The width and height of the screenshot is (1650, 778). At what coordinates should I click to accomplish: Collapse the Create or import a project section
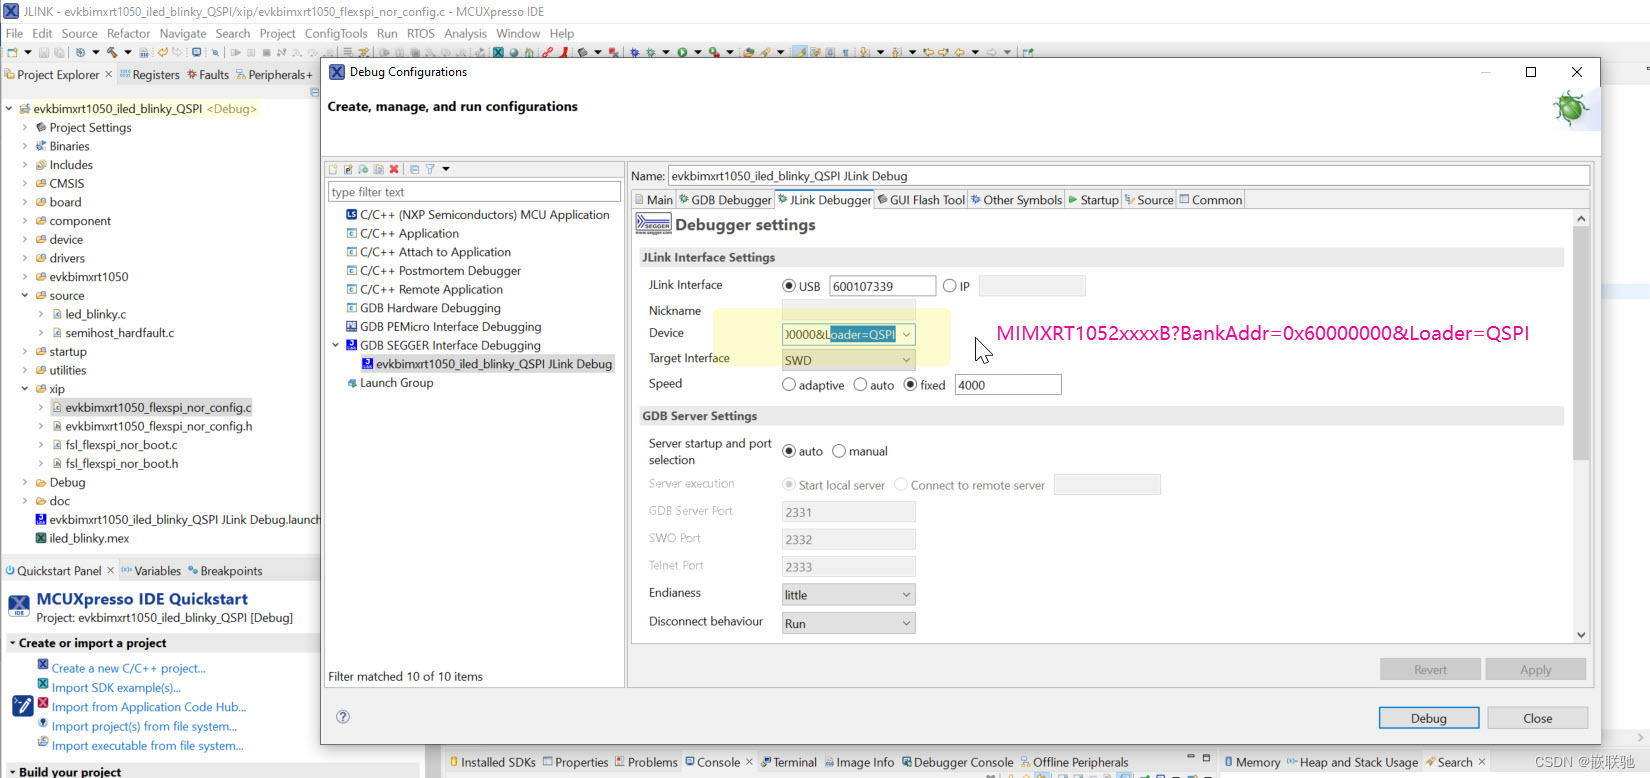point(12,643)
